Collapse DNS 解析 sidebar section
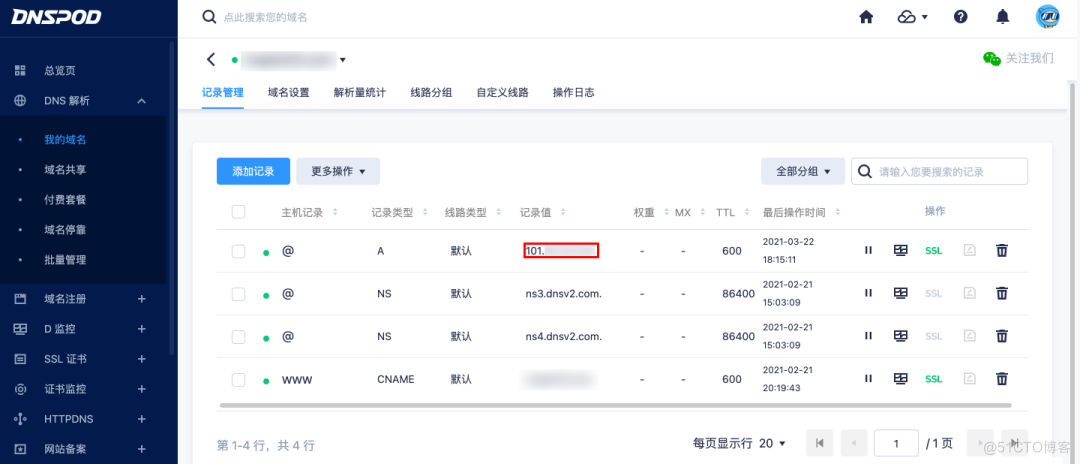1080x464 pixels. click(141, 101)
